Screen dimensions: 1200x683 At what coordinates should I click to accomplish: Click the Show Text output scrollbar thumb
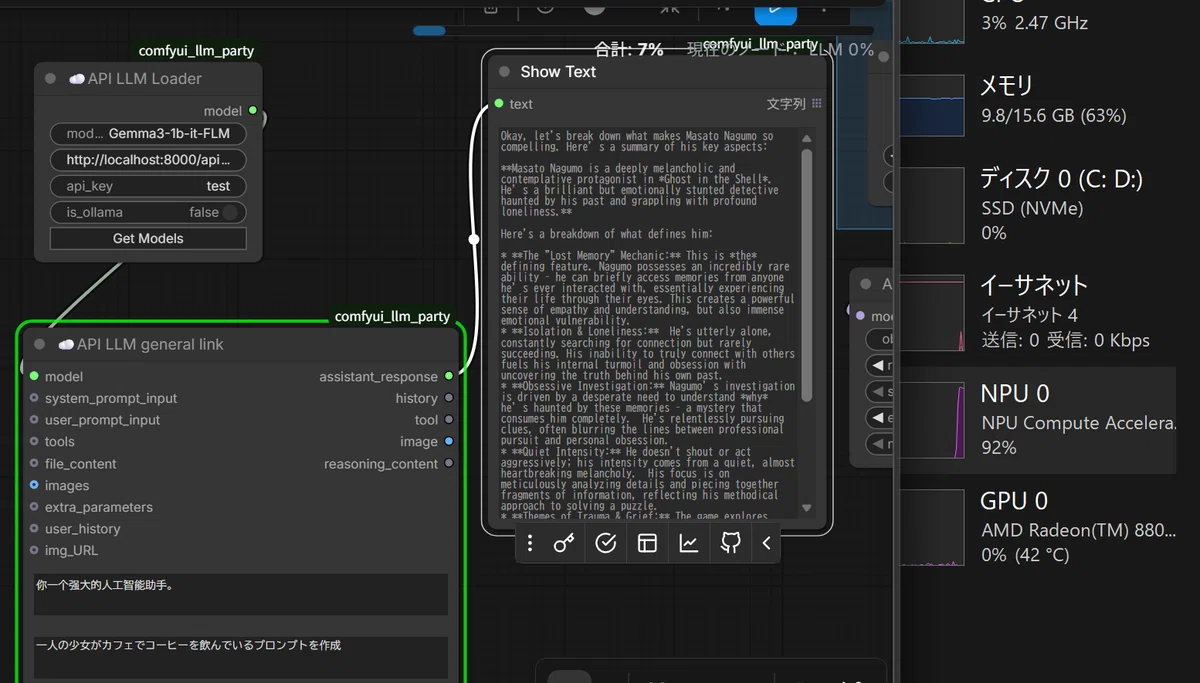(x=807, y=275)
